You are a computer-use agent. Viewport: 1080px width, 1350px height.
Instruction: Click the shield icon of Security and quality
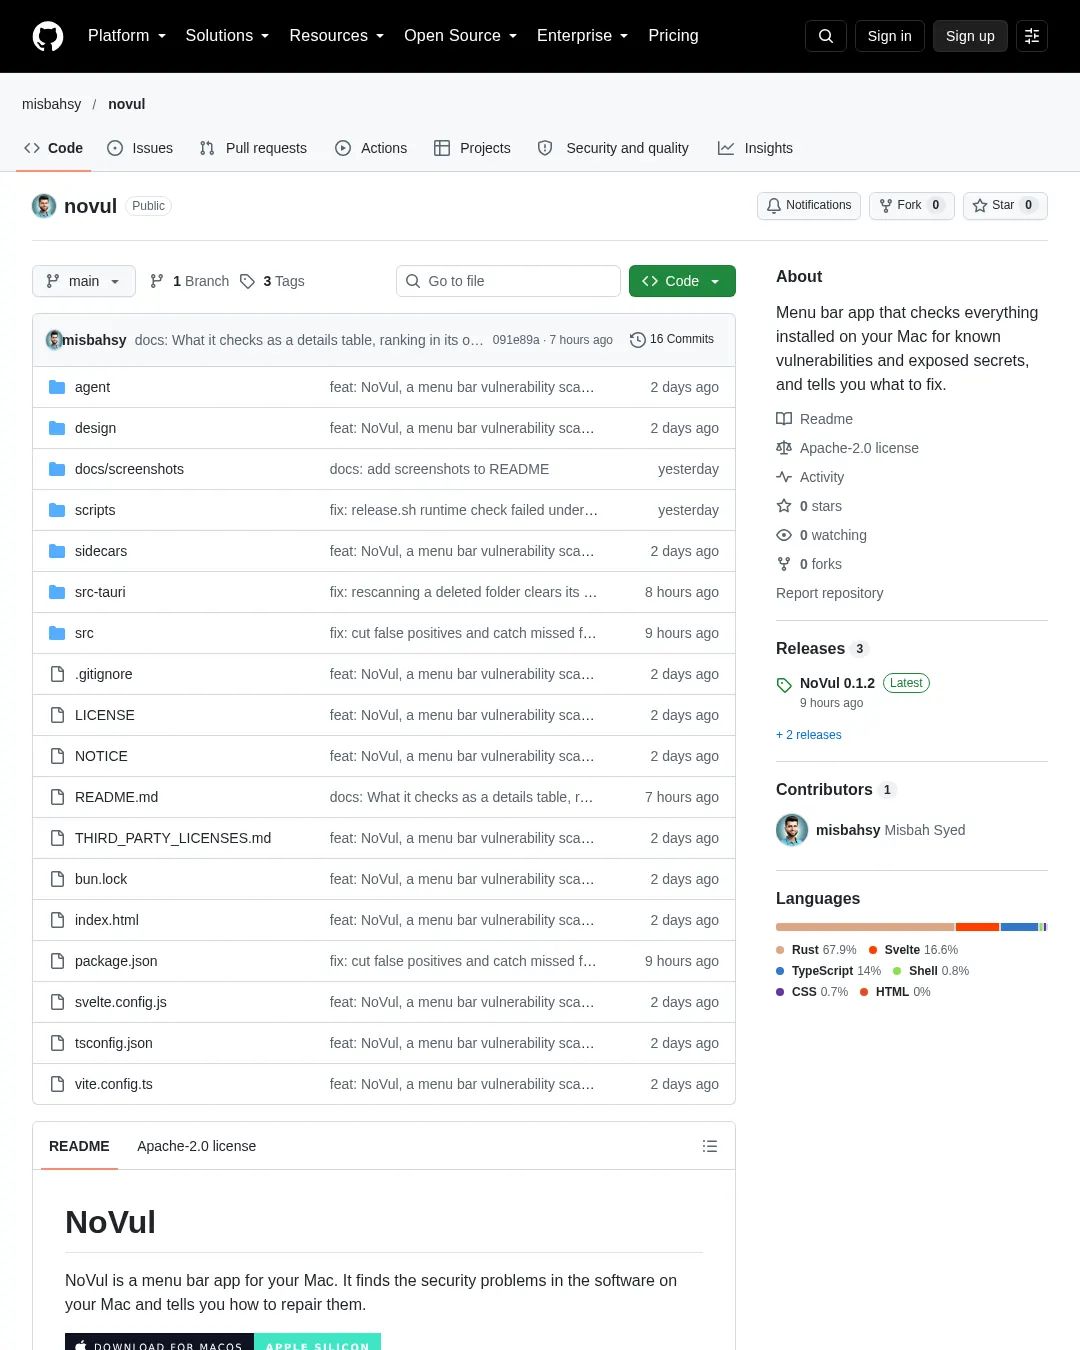coord(545,148)
